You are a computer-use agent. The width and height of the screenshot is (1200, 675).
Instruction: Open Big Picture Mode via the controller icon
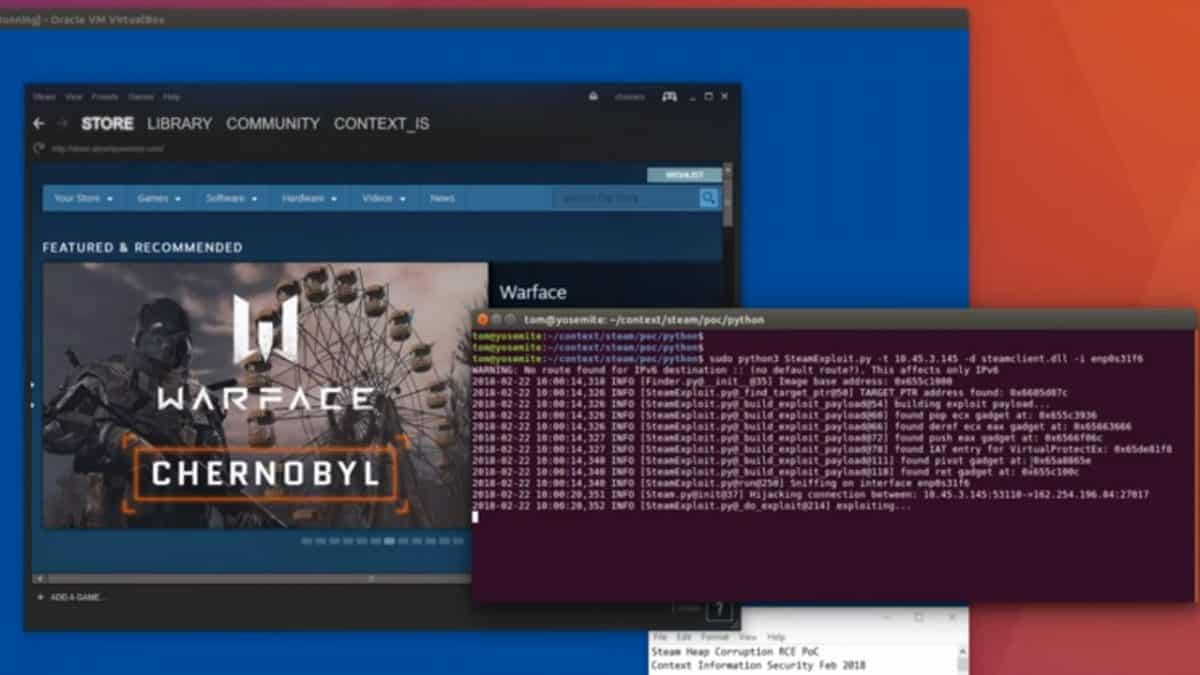(667, 96)
